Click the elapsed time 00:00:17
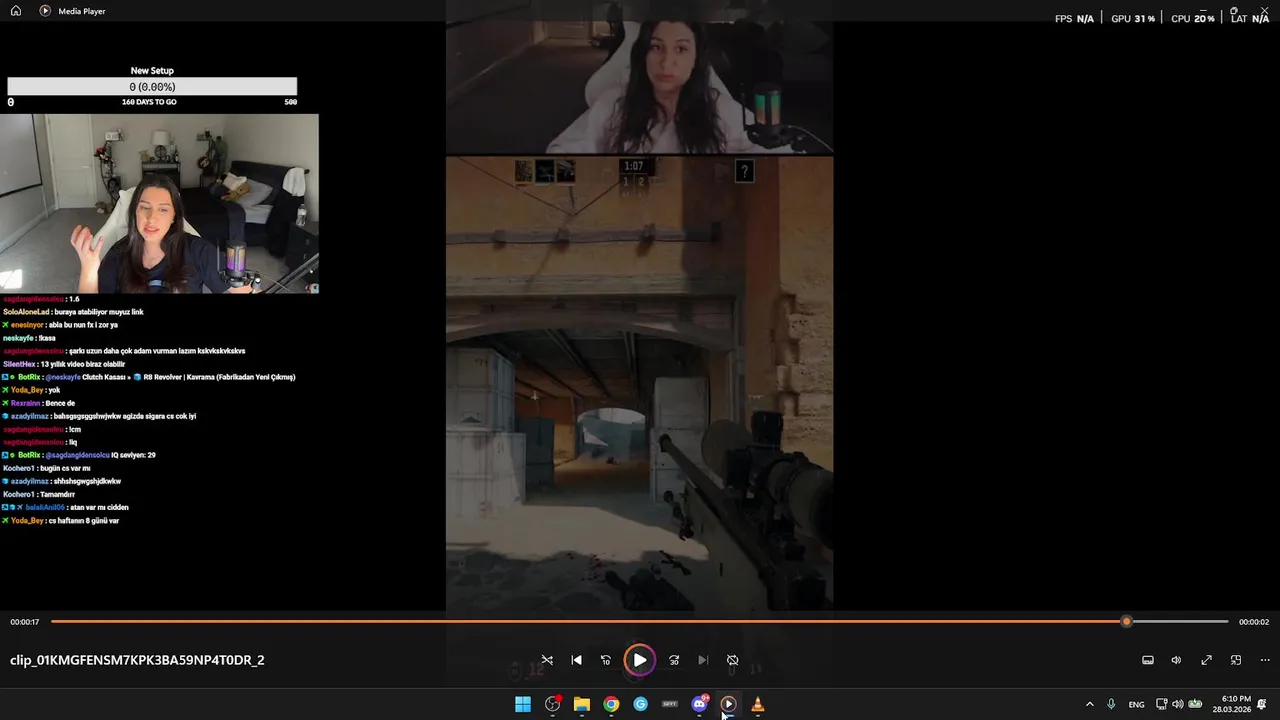This screenshot has height=720, width=1280. click(25, 622)
